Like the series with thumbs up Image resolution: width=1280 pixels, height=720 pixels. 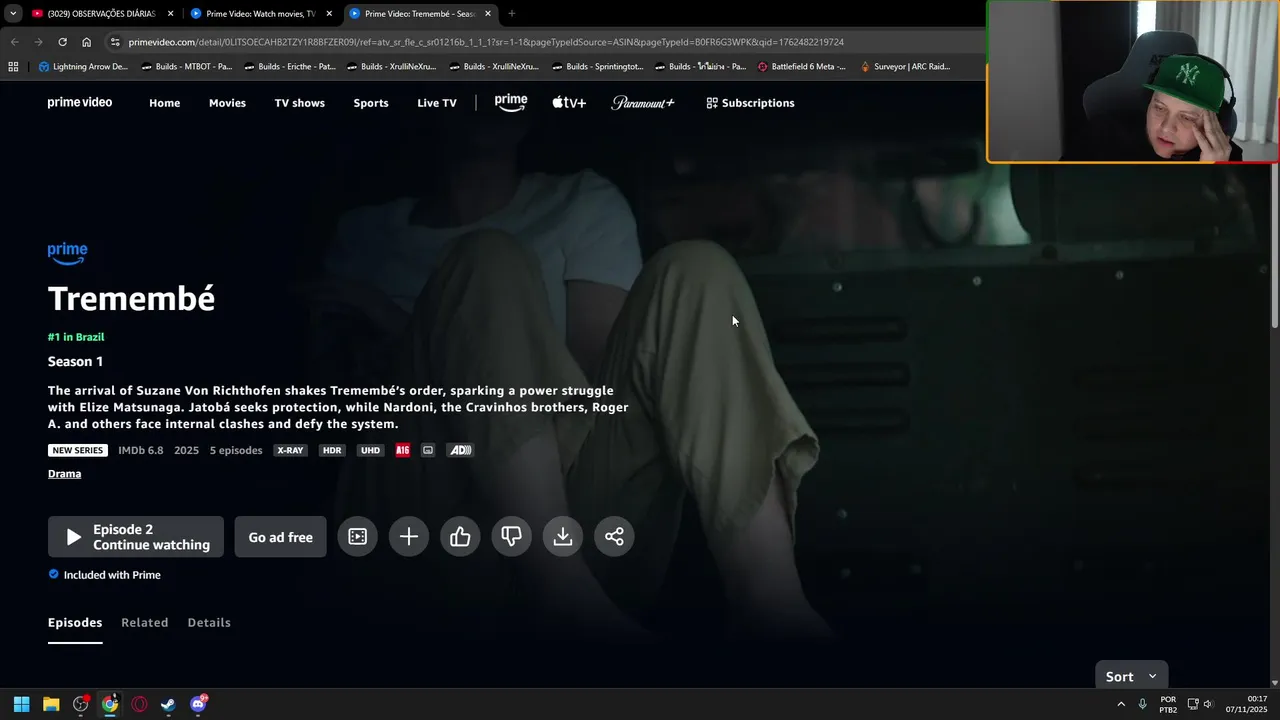[460, 537]
